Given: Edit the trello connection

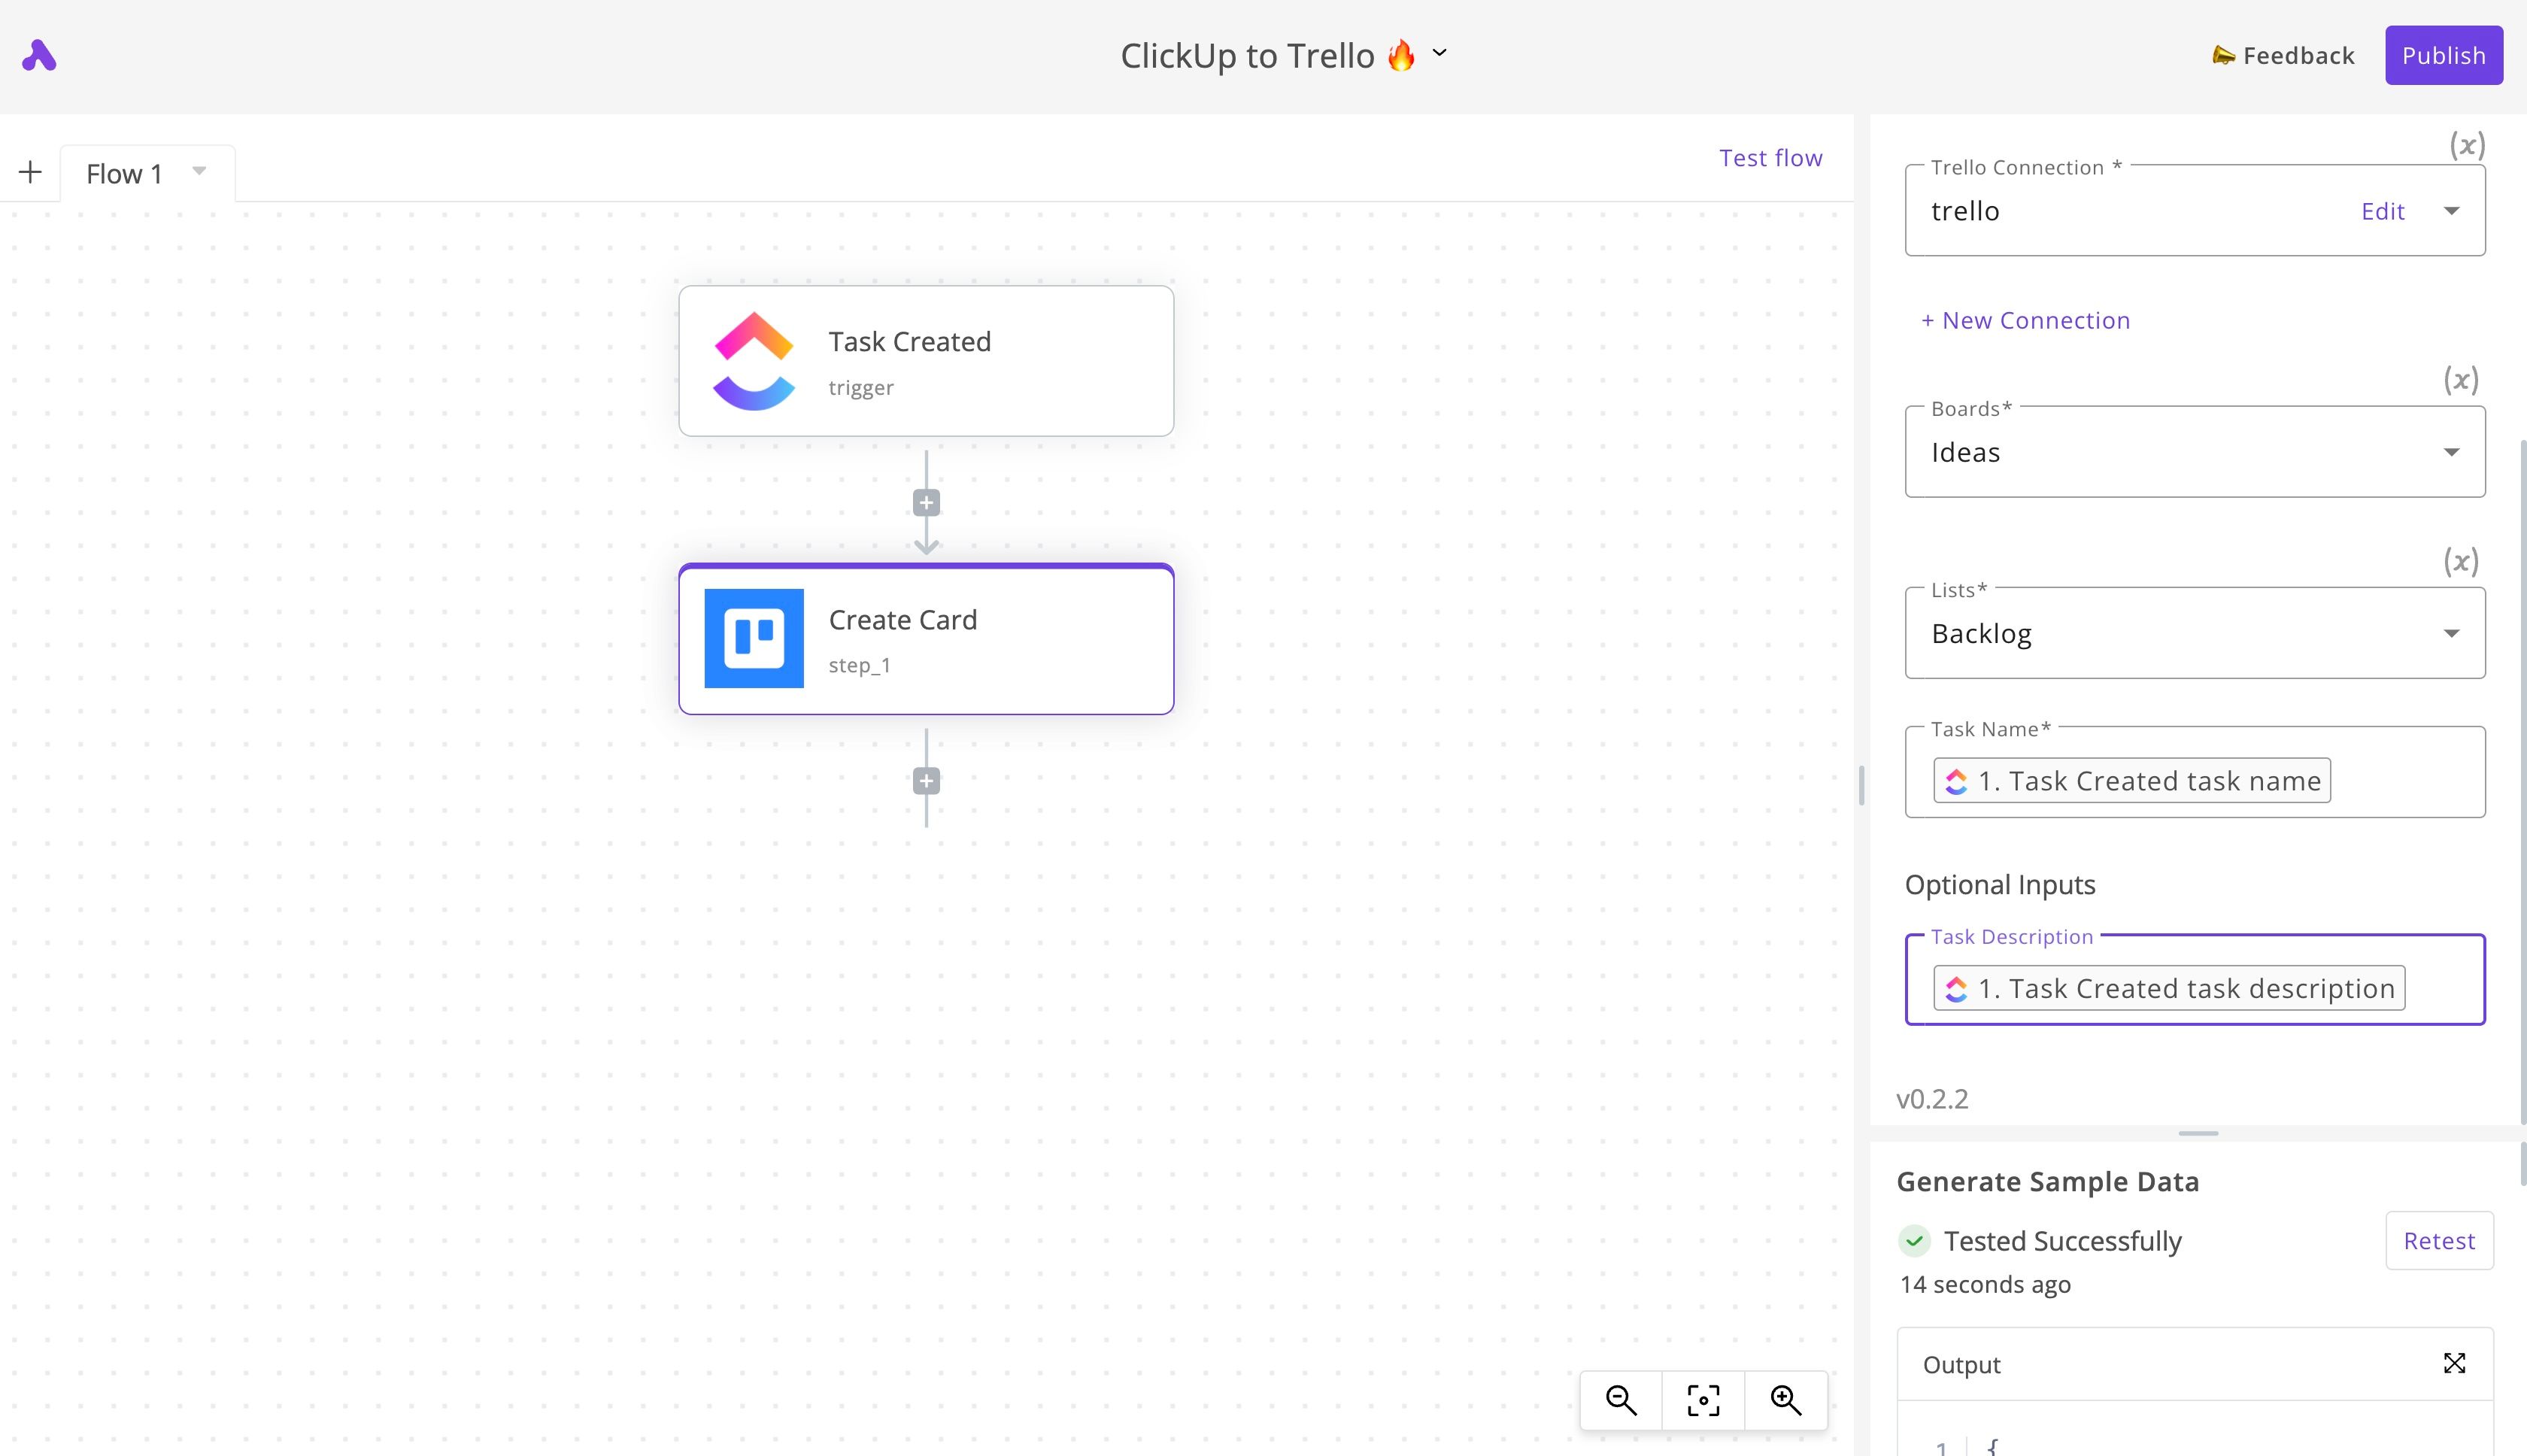Looking at the screenshot, I should pos(2382,211).
